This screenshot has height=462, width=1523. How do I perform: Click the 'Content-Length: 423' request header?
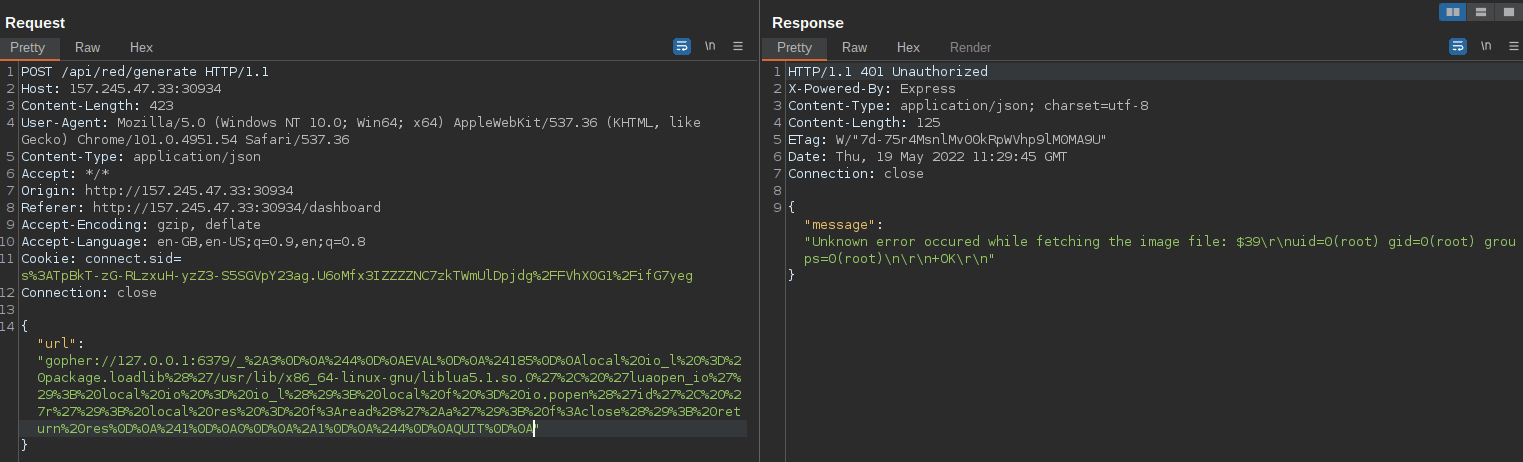coord(97,106)
